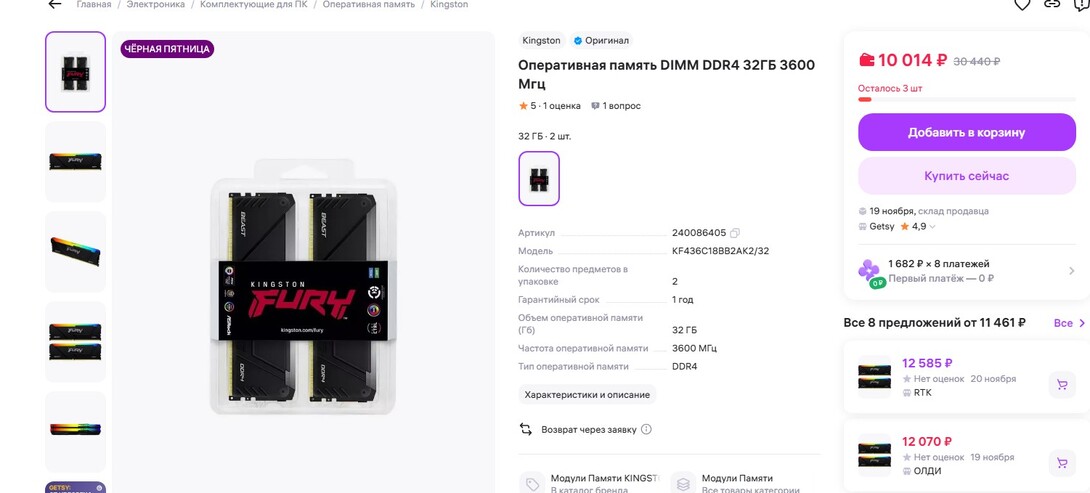Screen dimensions: 1090x493
Task: Click the back arrow icon
Action: coord(55,4)
